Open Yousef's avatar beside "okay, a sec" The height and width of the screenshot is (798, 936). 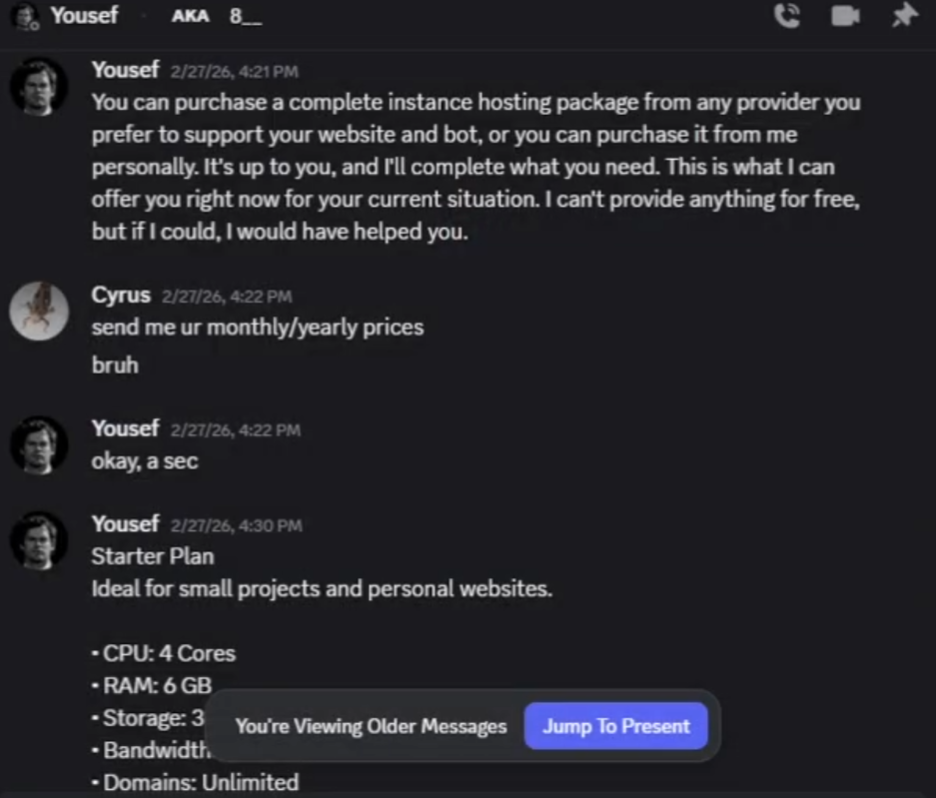tap(39, 445)
